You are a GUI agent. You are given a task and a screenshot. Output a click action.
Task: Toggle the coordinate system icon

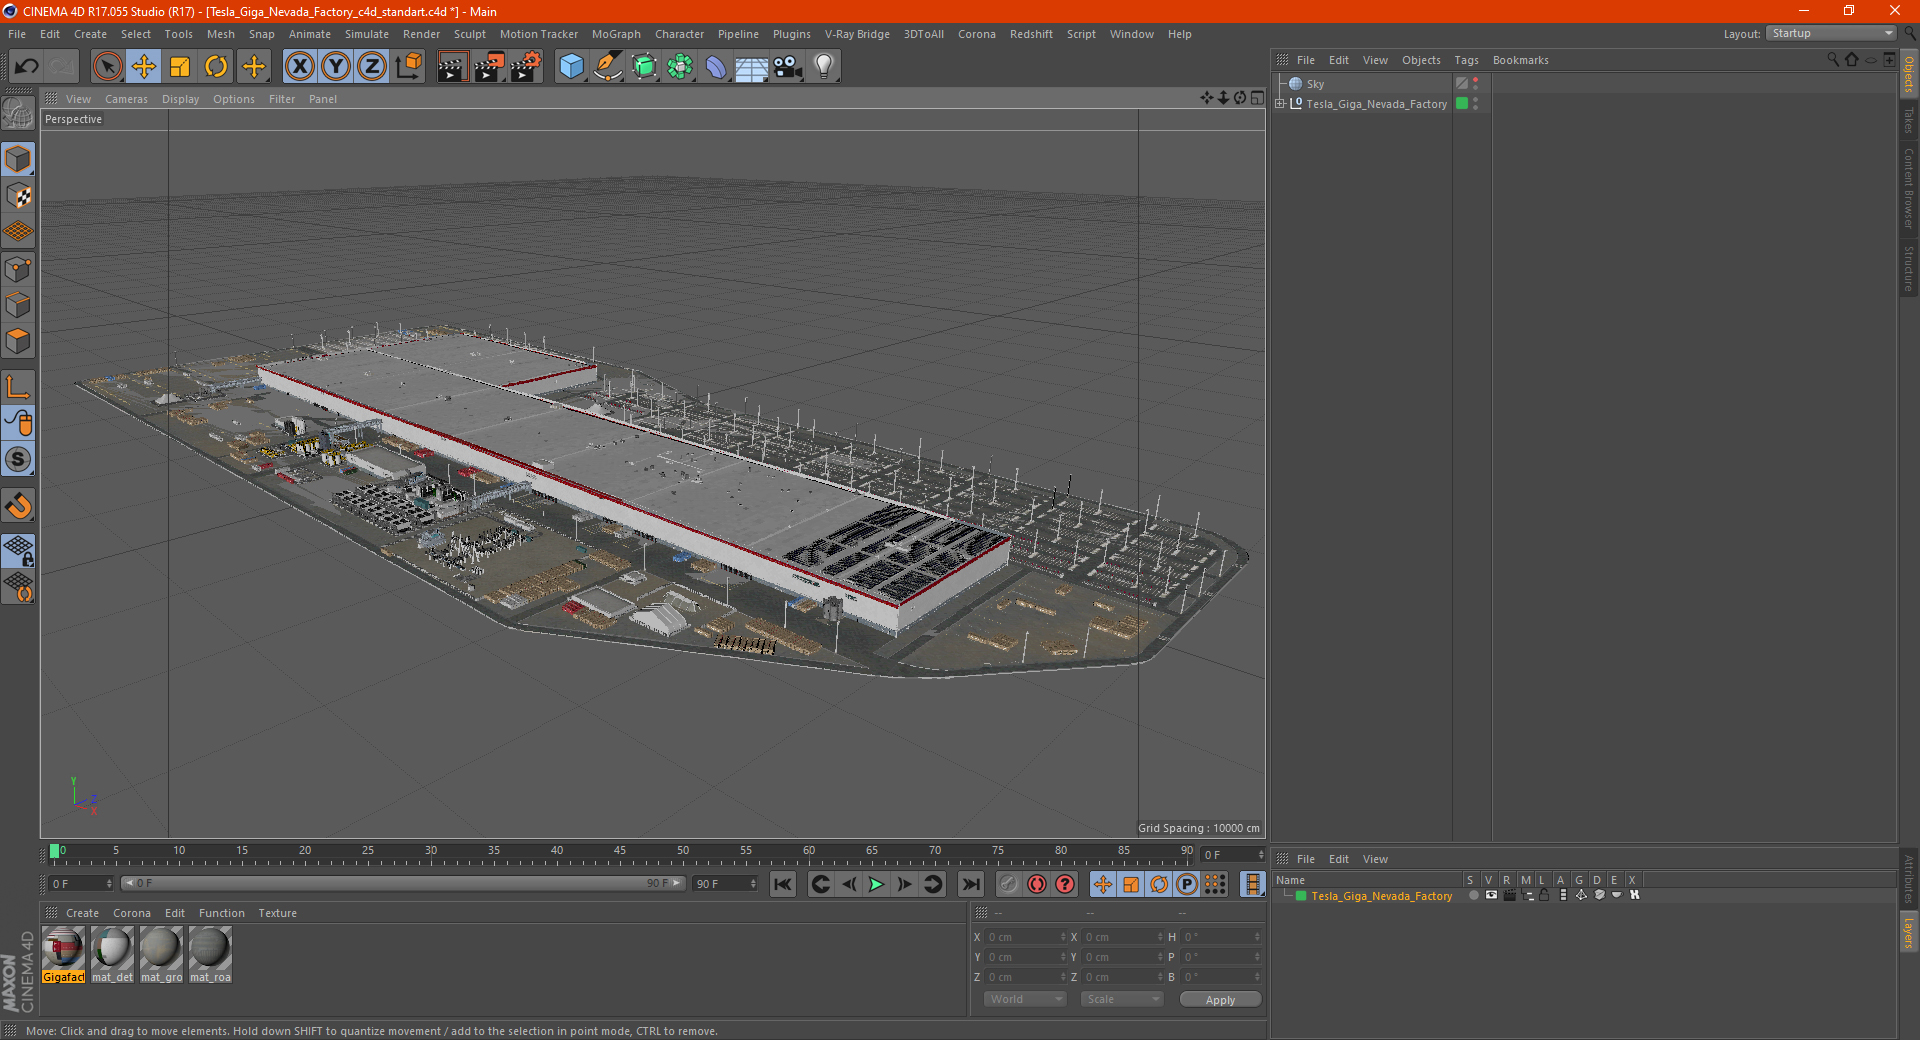[409, 67]
